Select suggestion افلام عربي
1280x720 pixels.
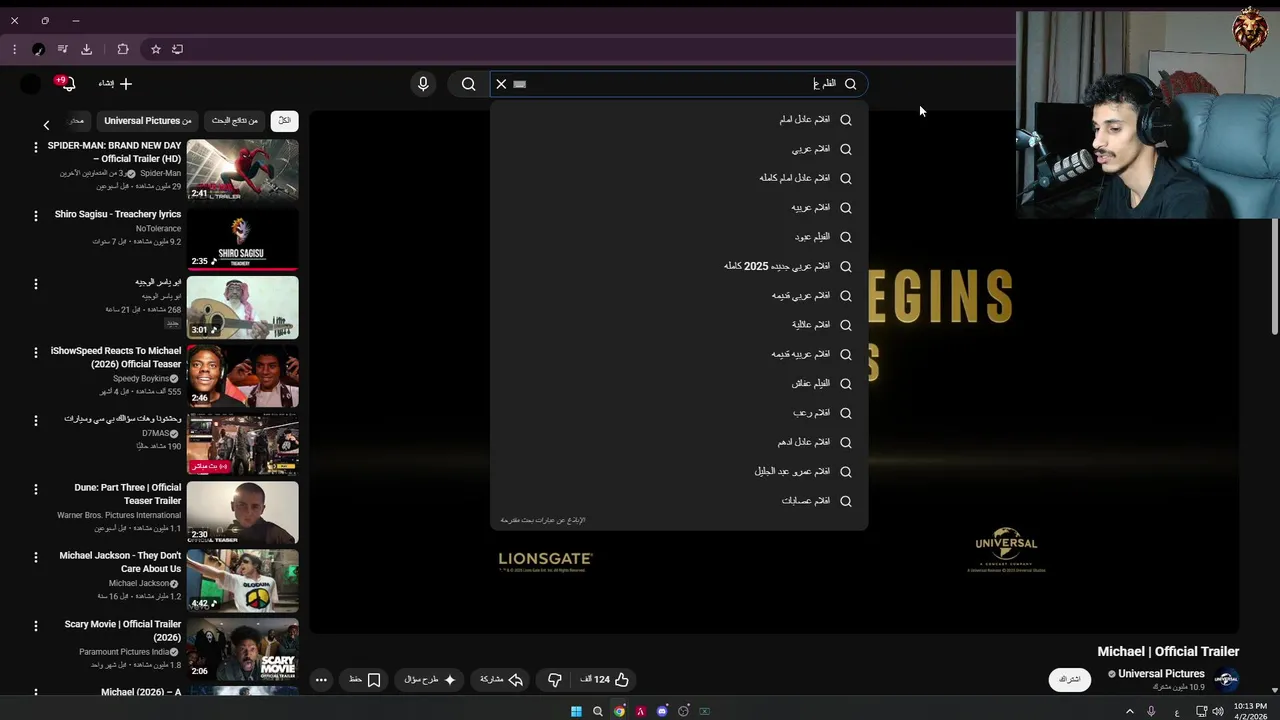tap(679, 149)
